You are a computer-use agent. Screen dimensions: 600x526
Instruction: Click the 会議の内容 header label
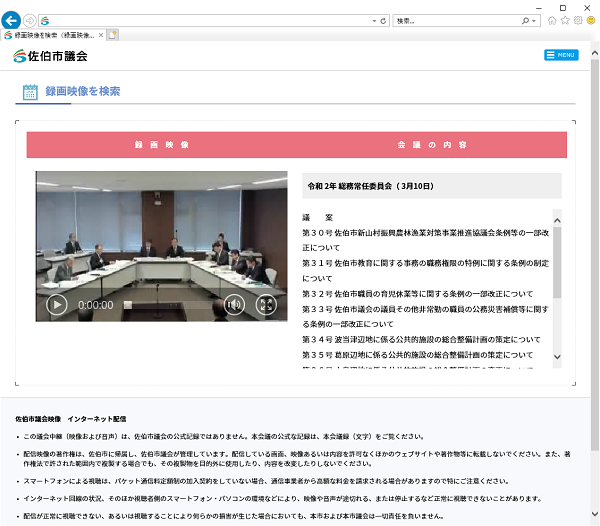(x=432, y=145)
